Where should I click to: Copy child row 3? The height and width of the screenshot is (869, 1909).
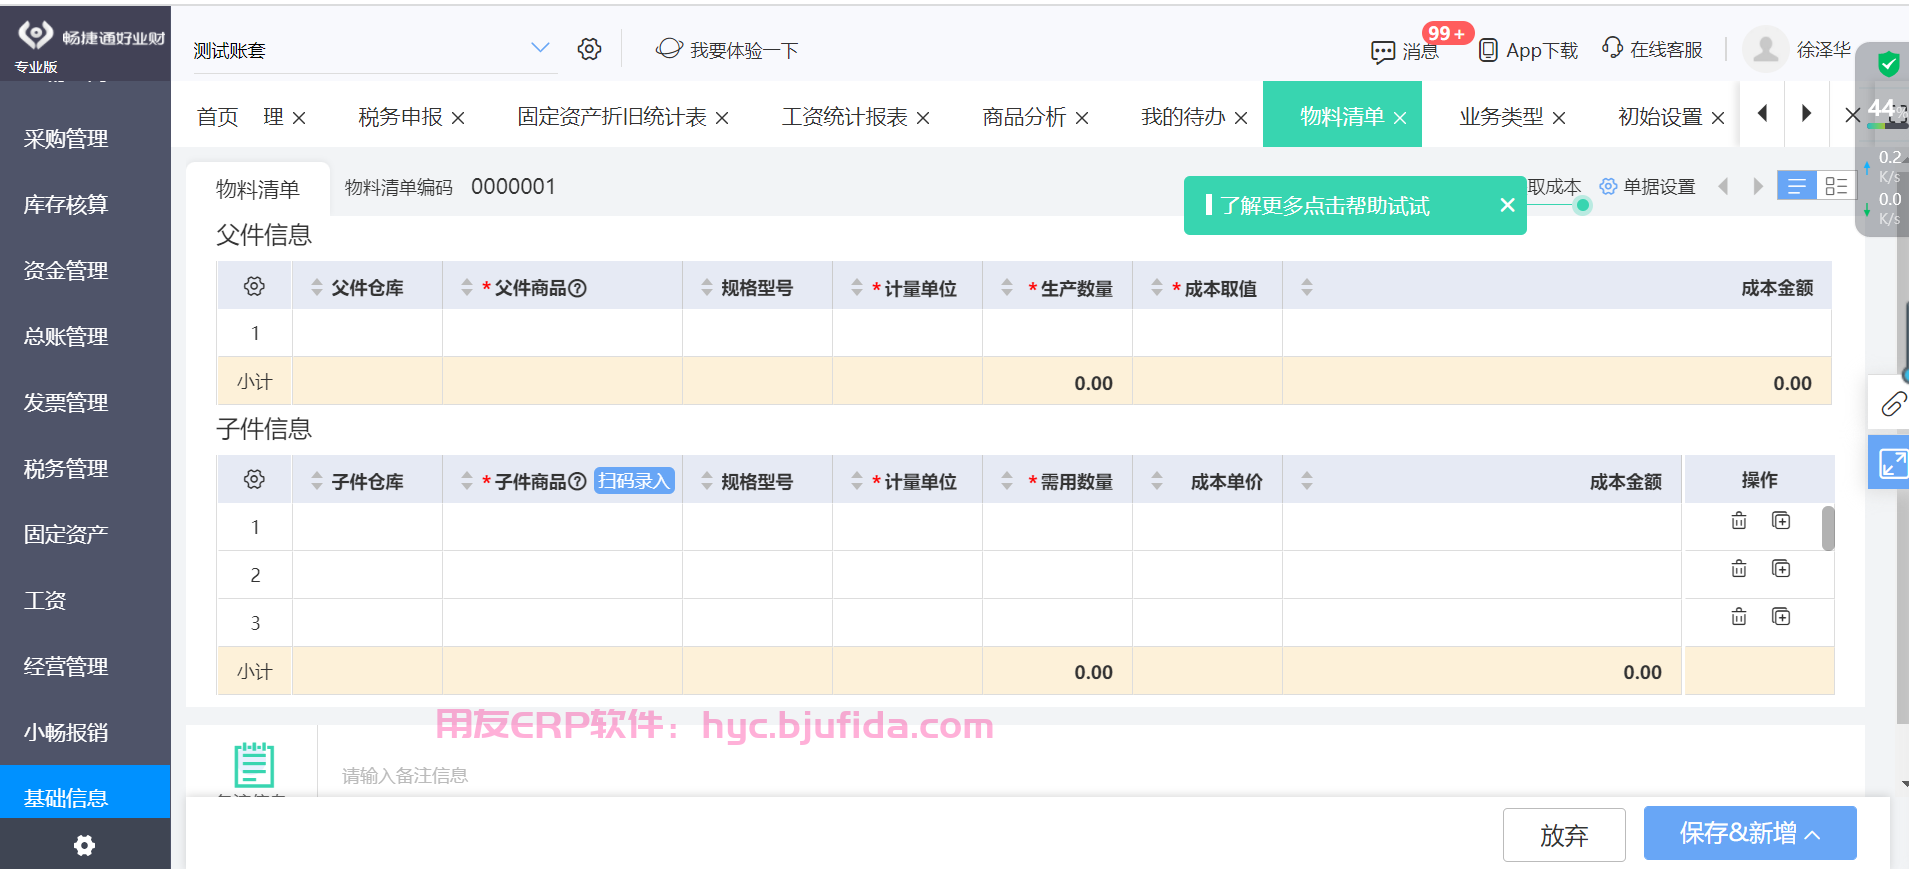pyautogui.click(x=1781, y=617)
